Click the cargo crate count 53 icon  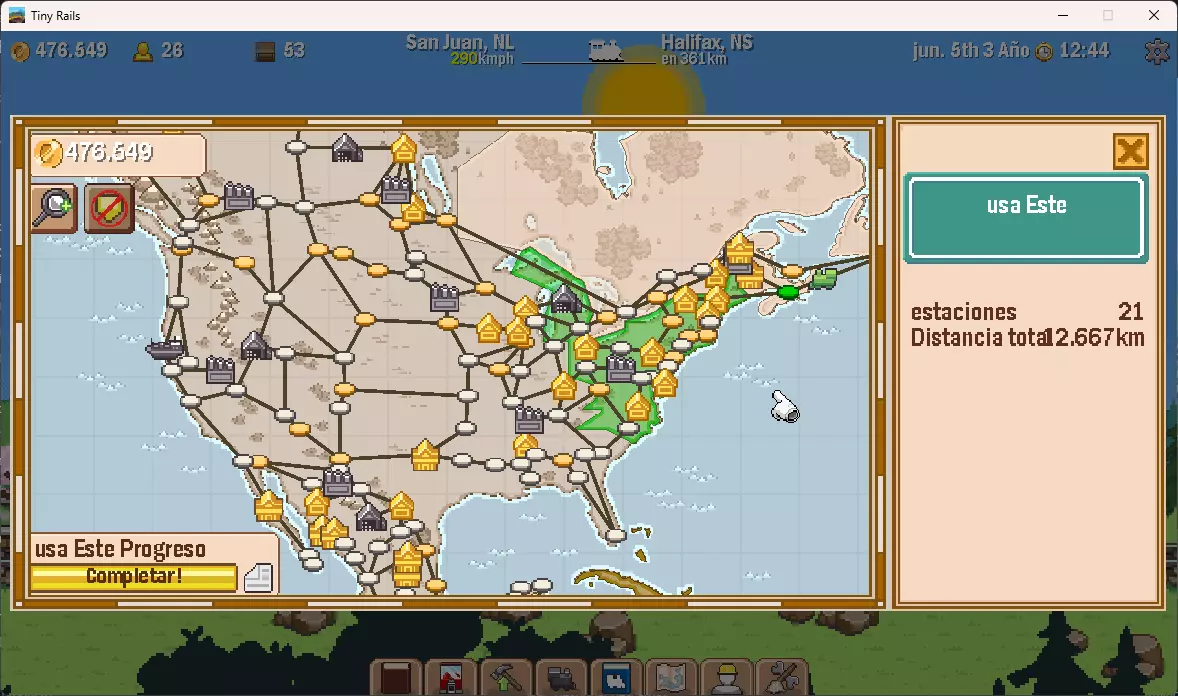[x=264, y=51]
